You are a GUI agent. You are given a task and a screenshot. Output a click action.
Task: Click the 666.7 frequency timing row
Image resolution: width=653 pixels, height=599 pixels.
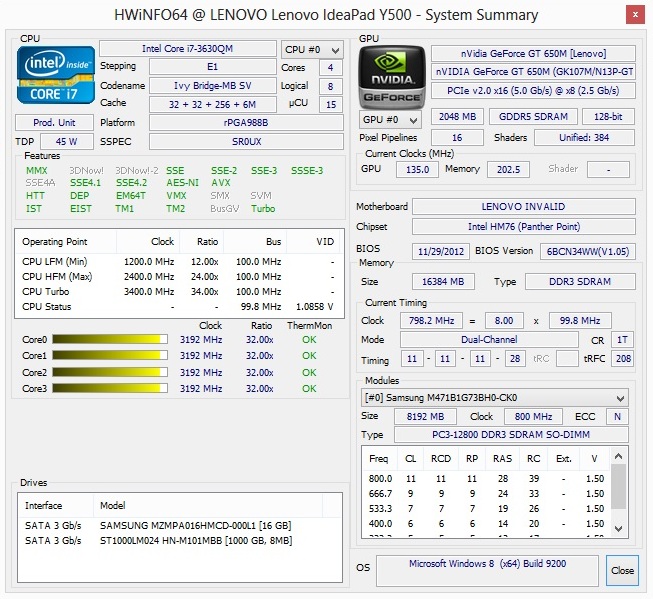(486, 494)
